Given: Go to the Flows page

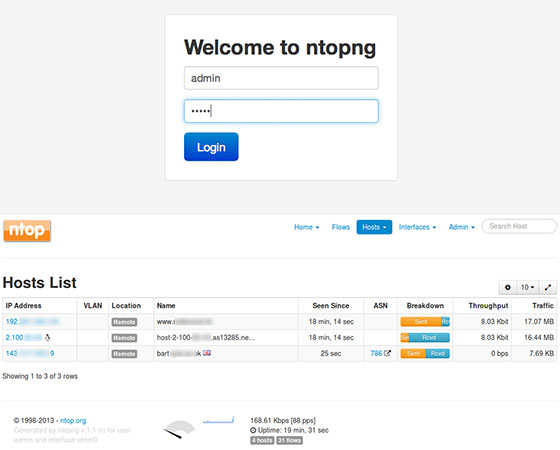Looking at the screenshot, I should point(340,227).
